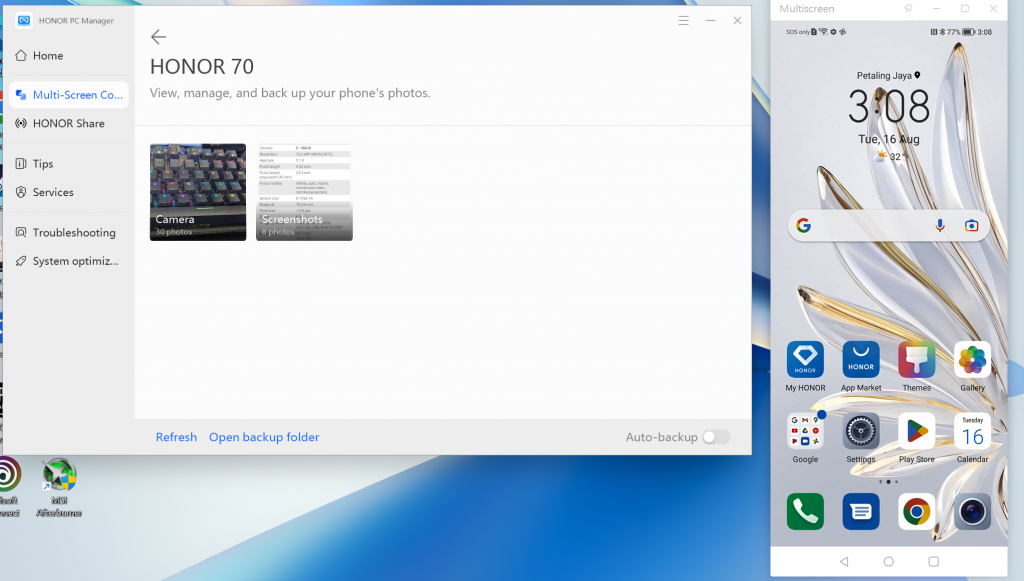Toggle the Auto-backup switch
The height and width of the screenshot is (581, 1024).
[715, 437]
